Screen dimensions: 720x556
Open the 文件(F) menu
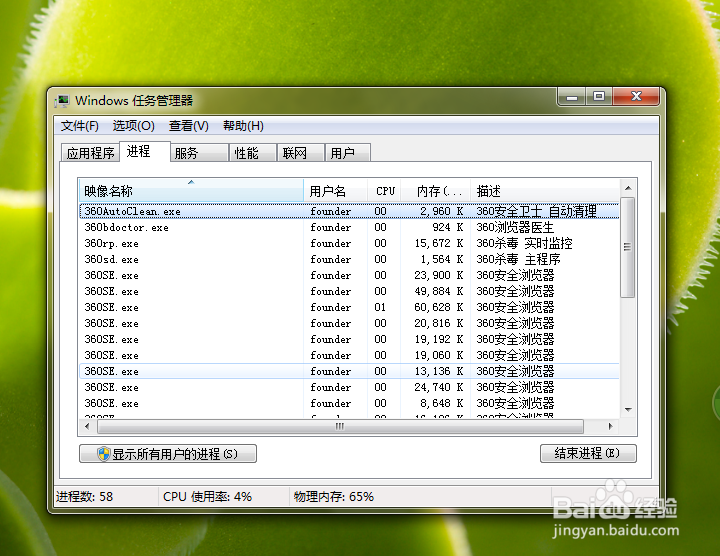click(80, 126)
